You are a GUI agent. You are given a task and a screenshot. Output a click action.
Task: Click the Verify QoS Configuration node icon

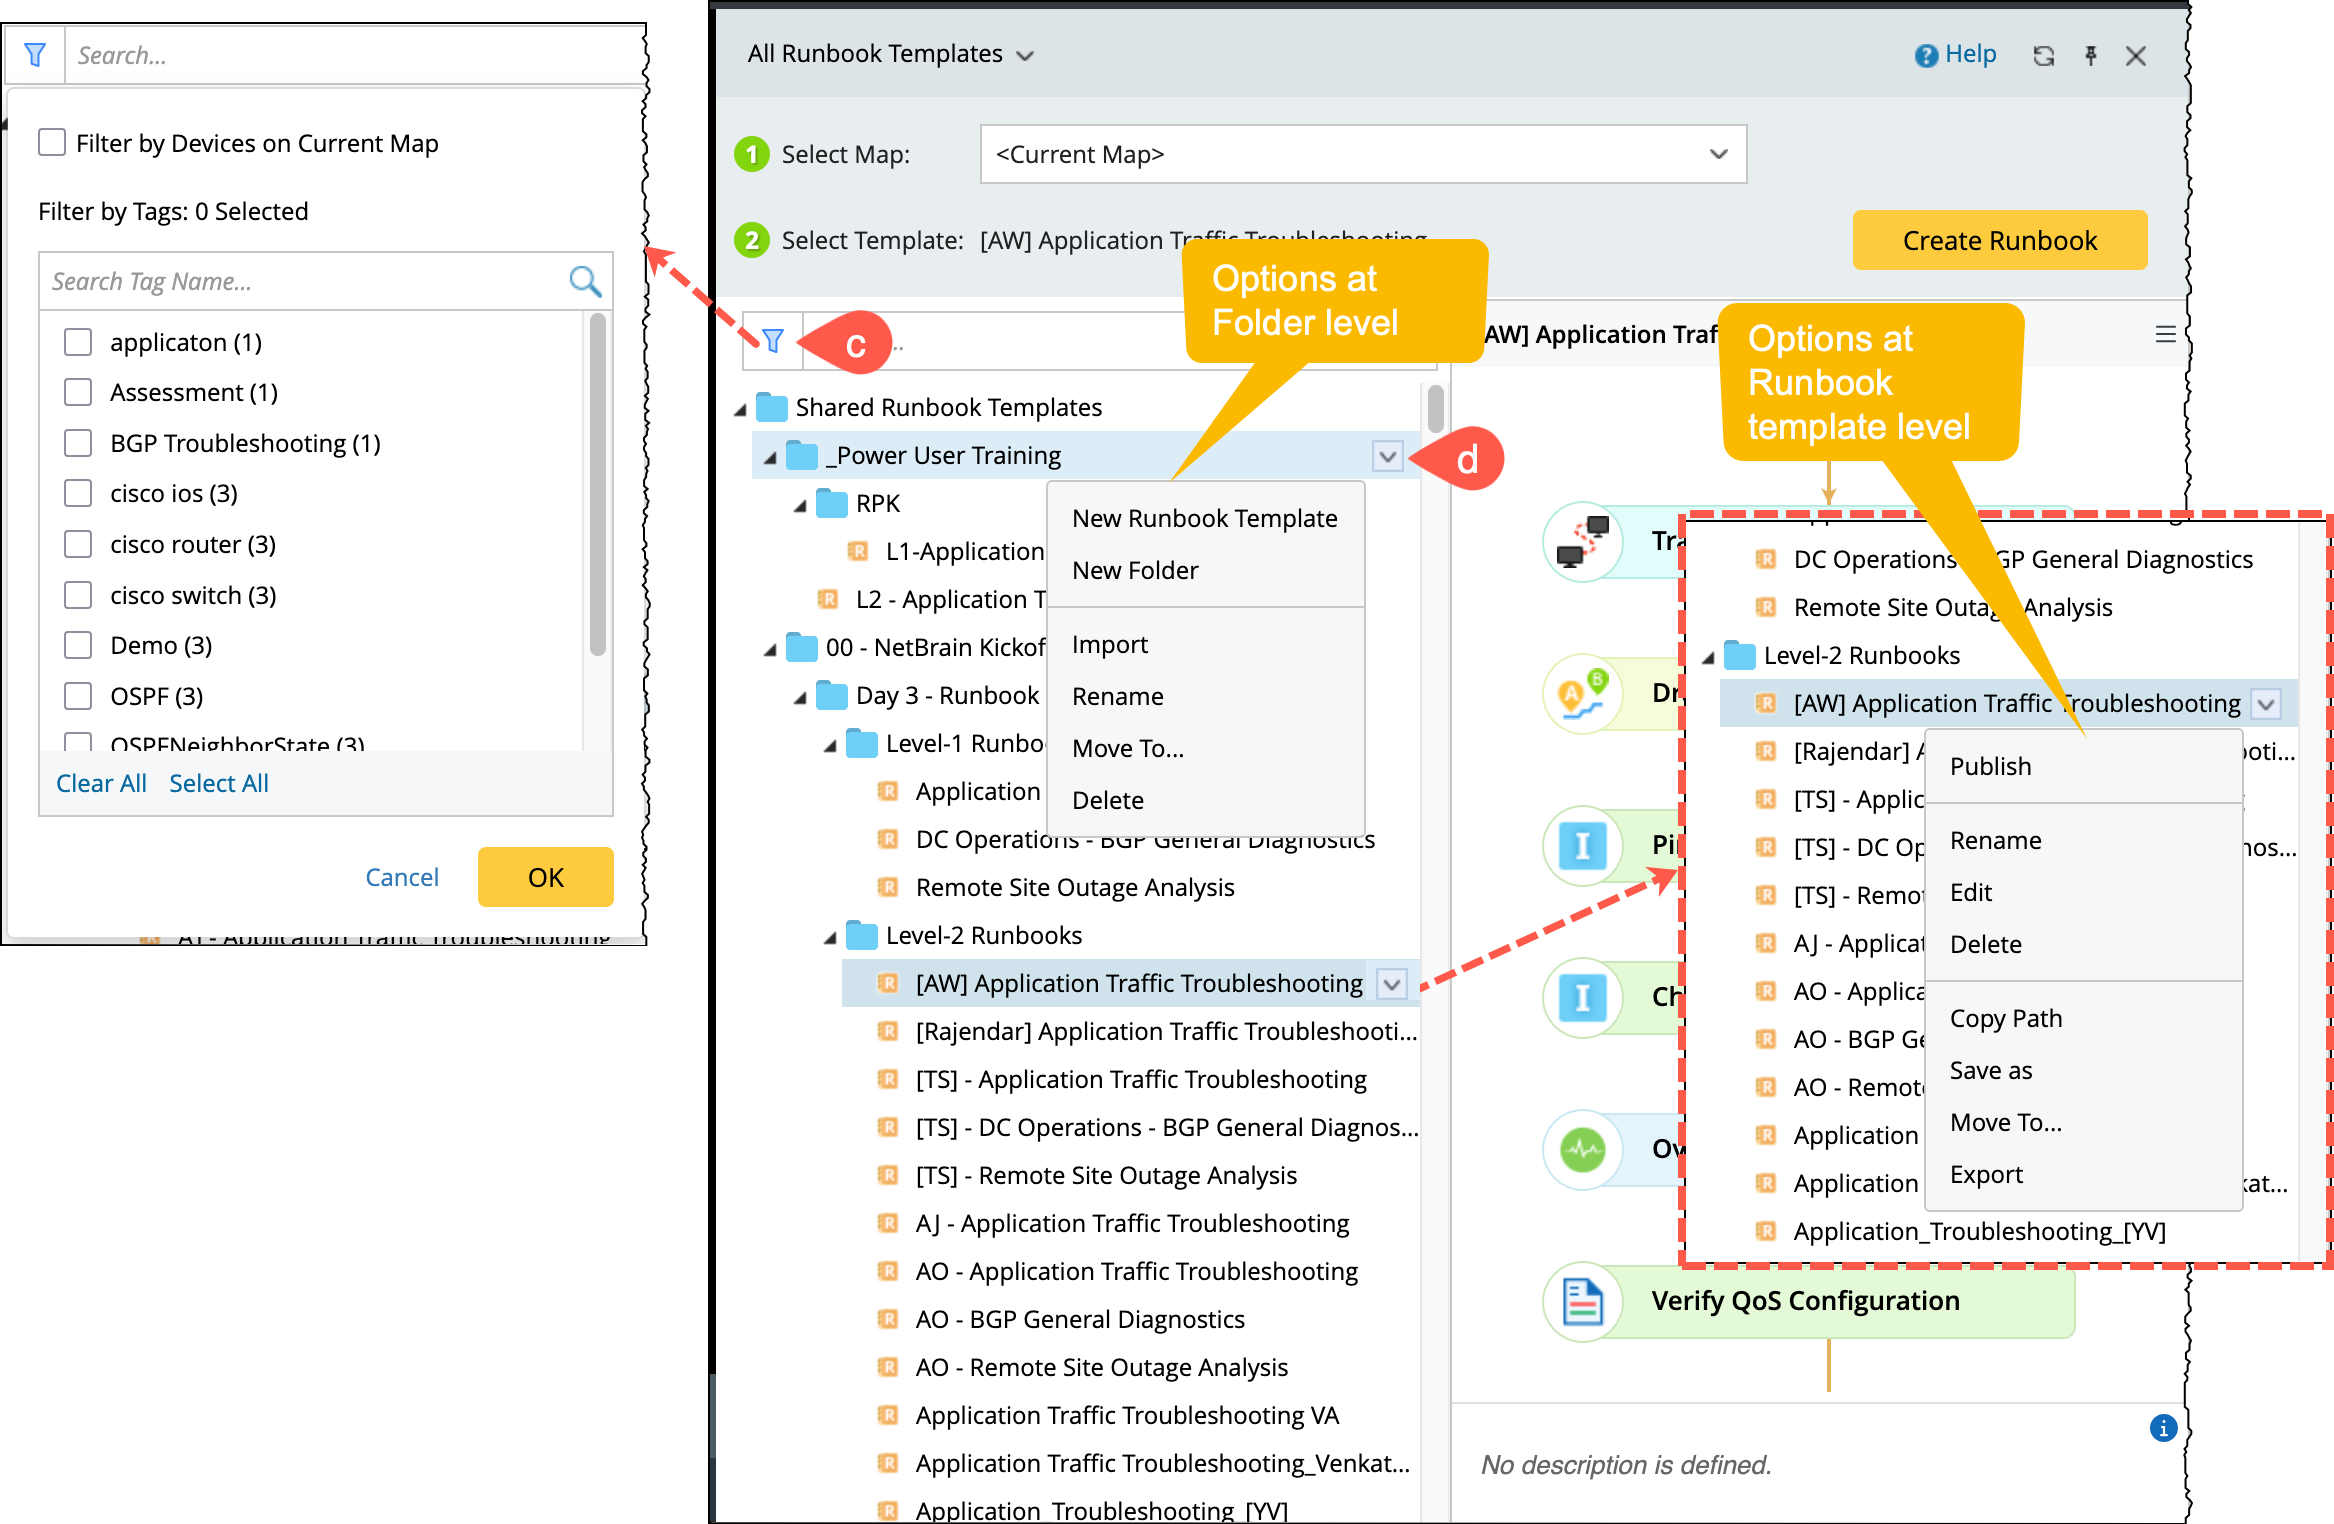pyautogui.click(x=1582, y=1301)
